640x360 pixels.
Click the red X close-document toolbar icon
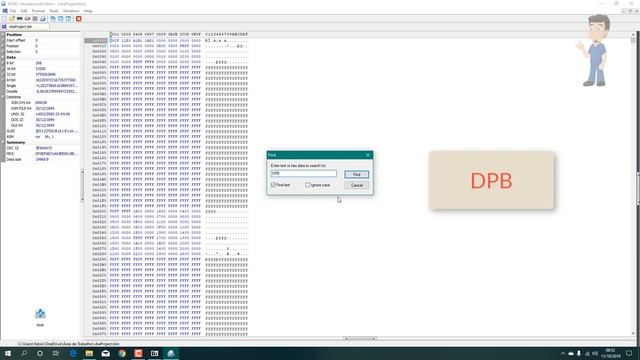[78, 19]
